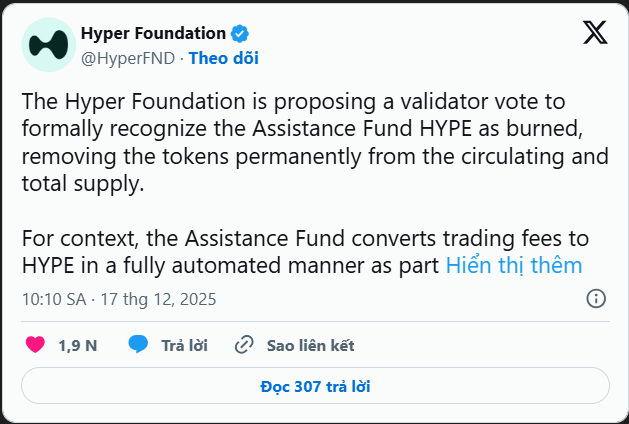Open the tweet info icon
This screenshot has height=424, width=629.
[595, 298]
